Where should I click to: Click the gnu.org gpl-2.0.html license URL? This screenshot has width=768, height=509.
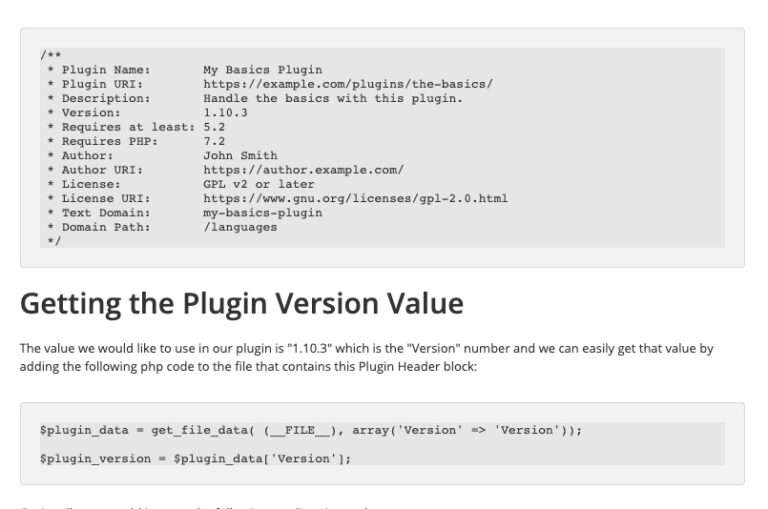[355, 198]
